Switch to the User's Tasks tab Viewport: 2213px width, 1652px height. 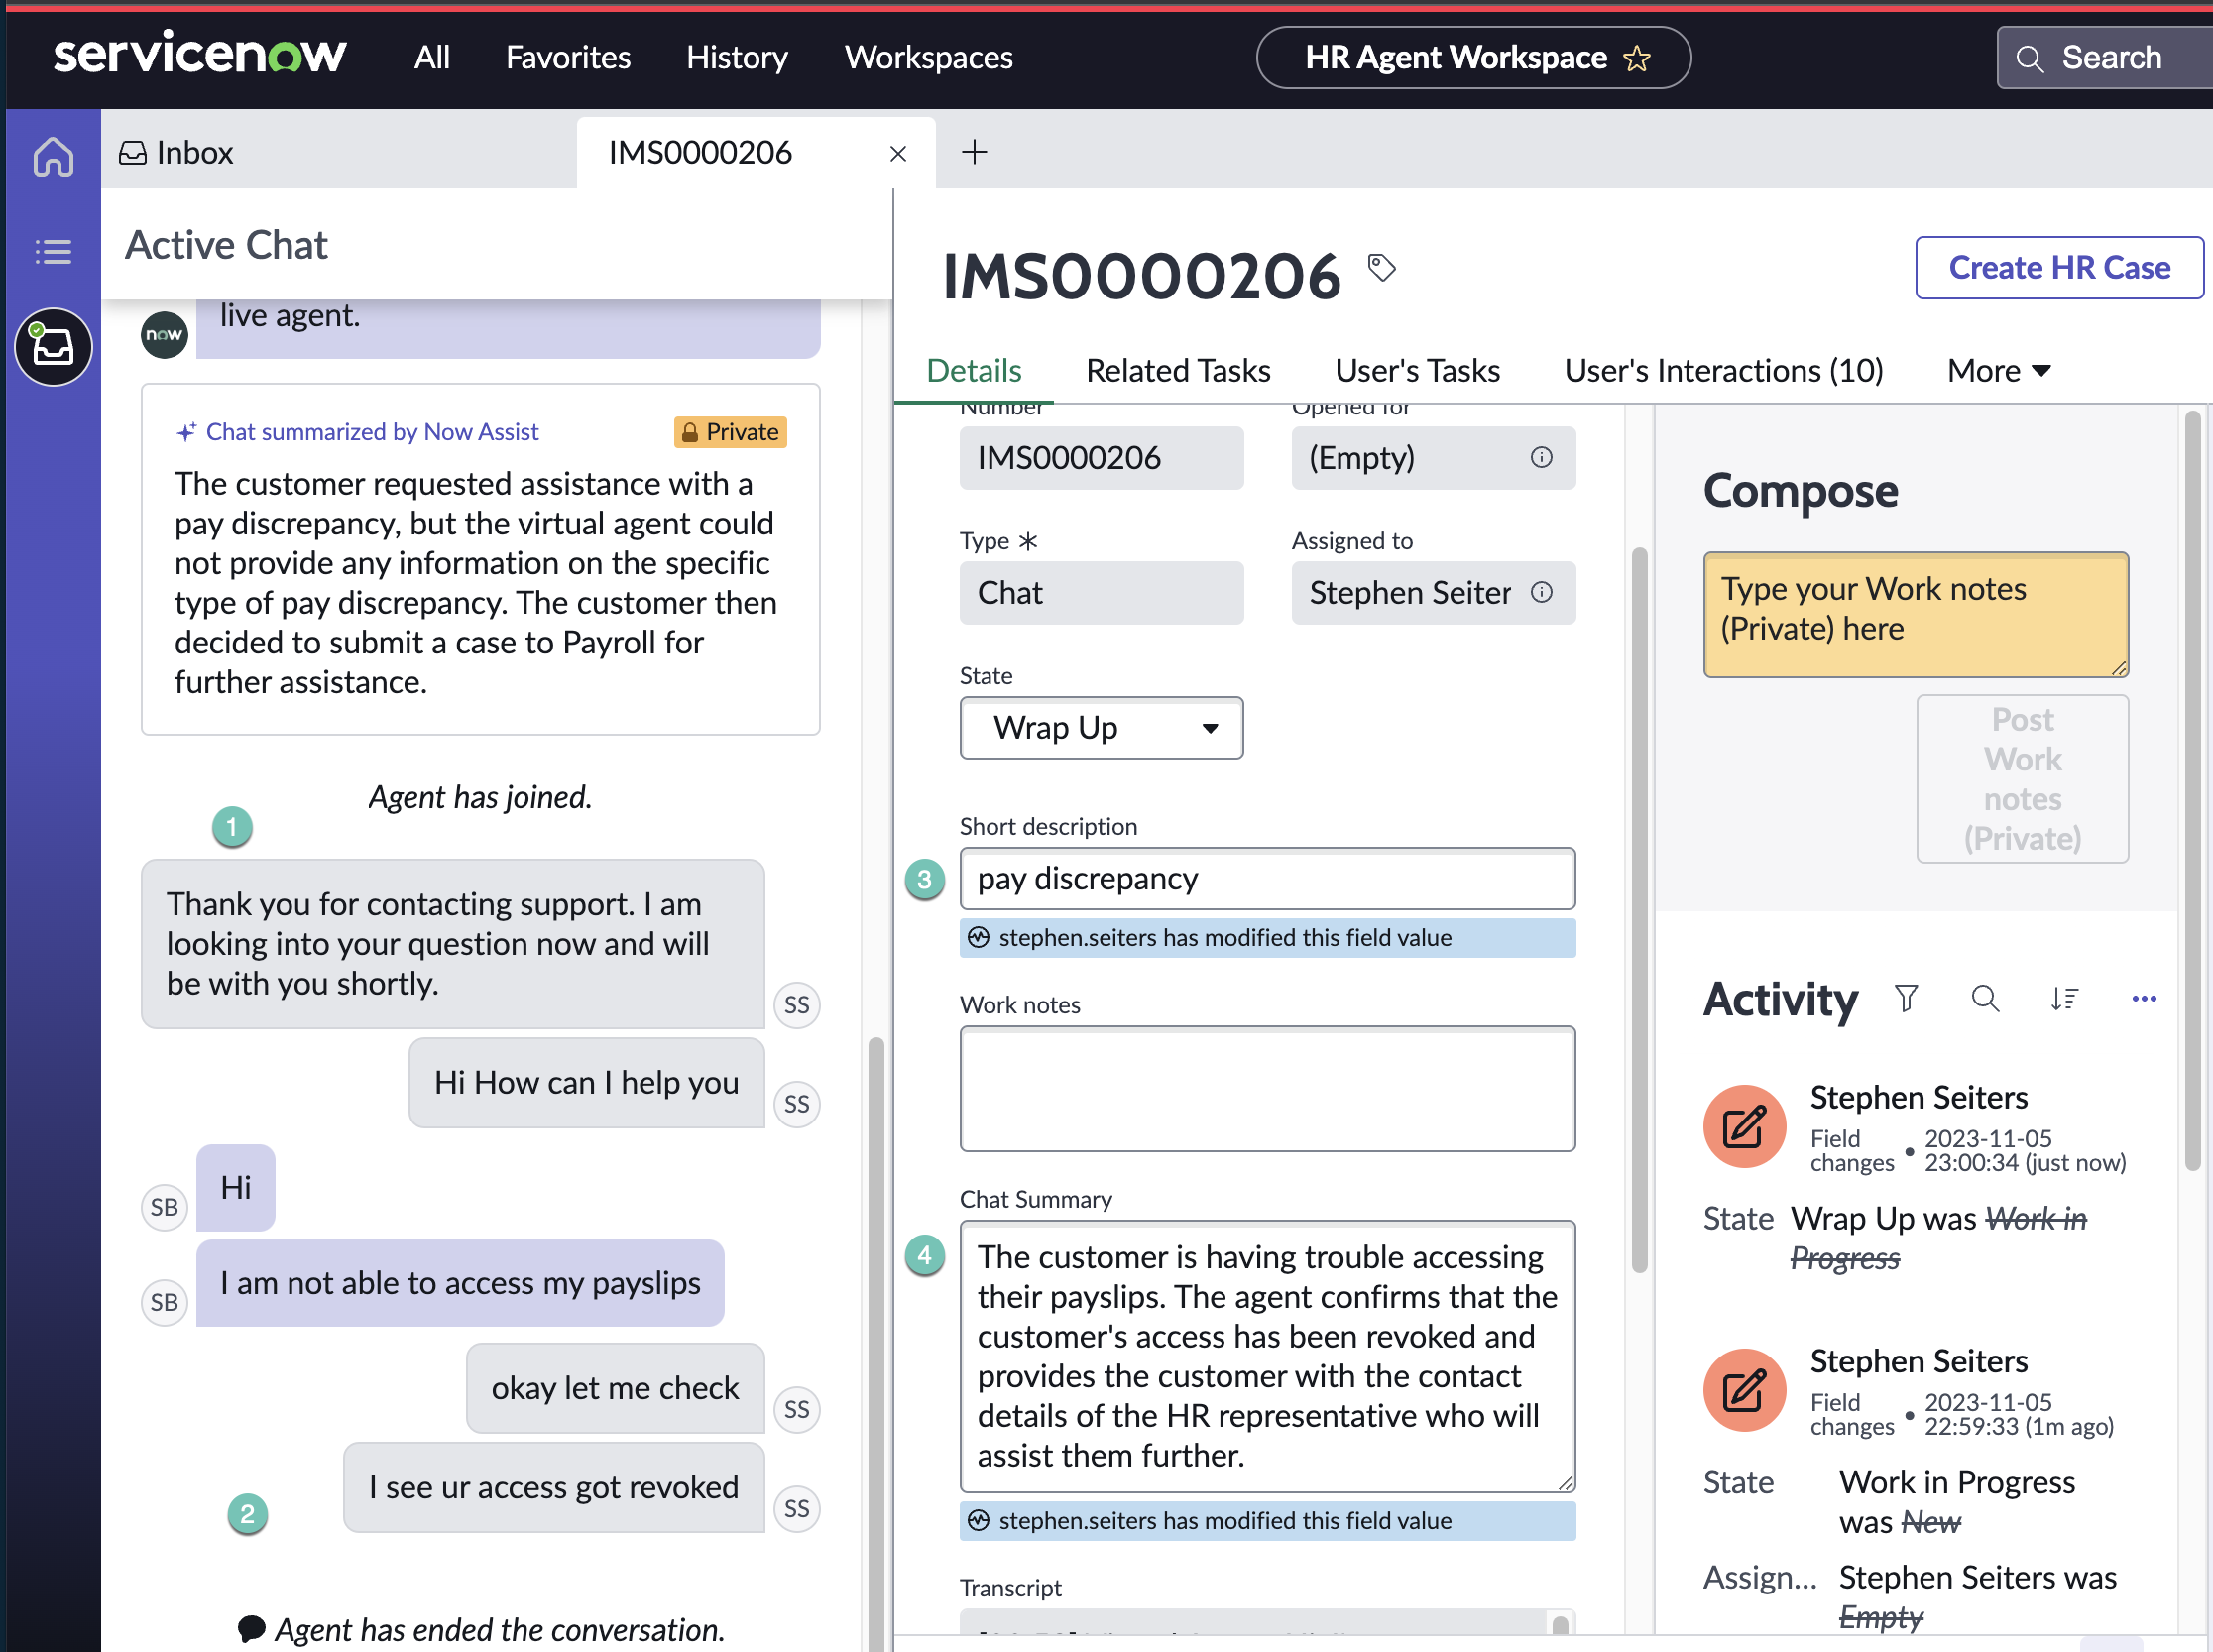[x=1417, y=371]
